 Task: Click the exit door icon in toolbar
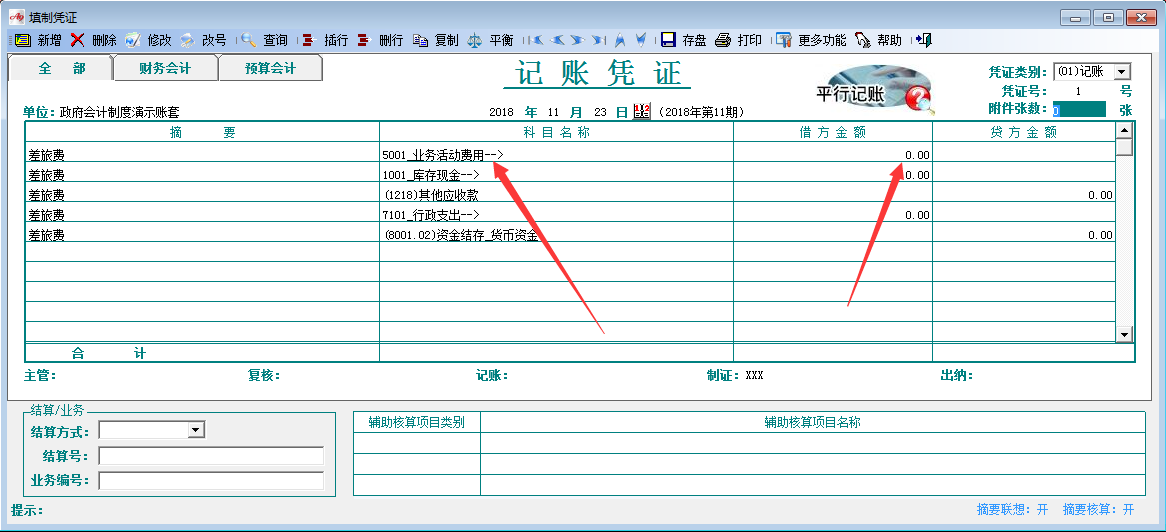coord(923,40)
